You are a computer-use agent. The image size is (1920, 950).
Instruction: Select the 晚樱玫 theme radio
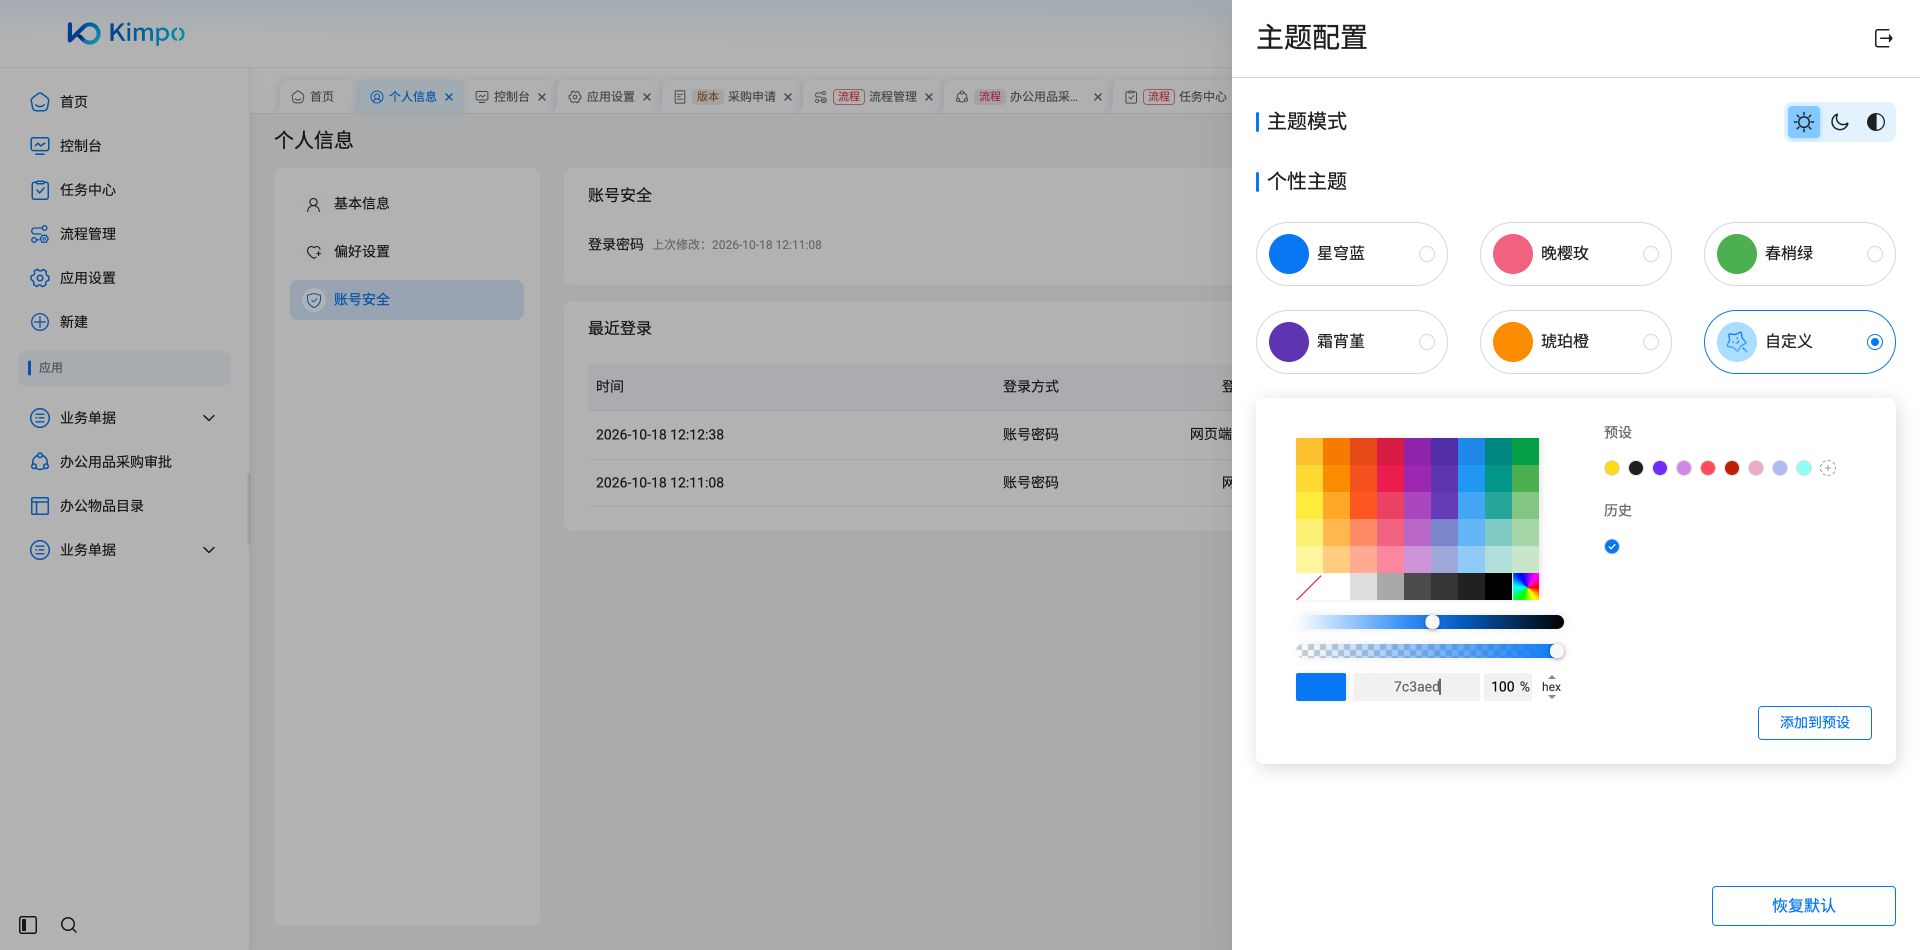click(x=1651, y=254)
